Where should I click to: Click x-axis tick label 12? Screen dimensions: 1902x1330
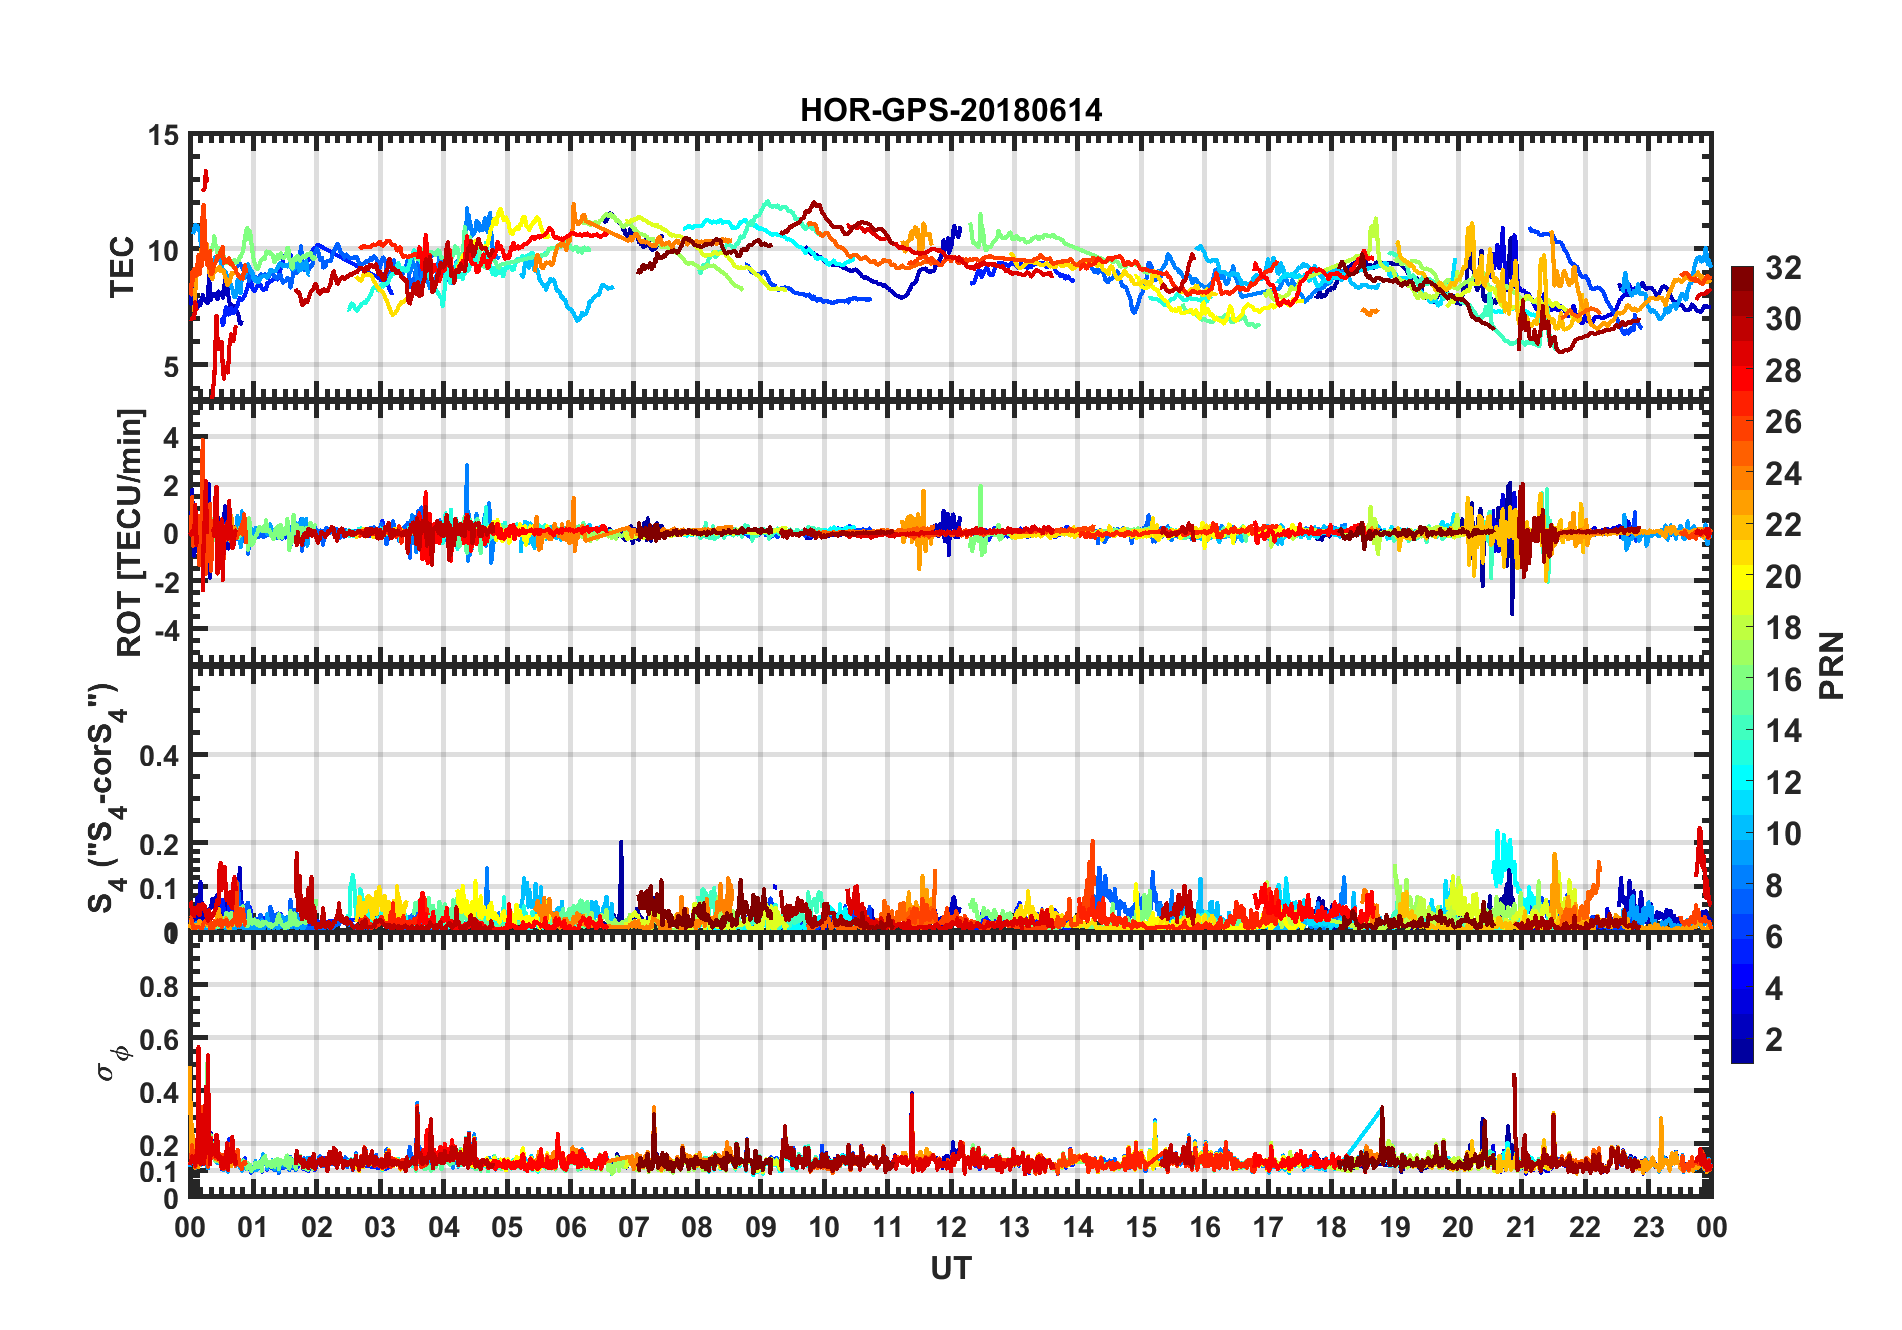pyautogui.click(x=951, y=1228)
